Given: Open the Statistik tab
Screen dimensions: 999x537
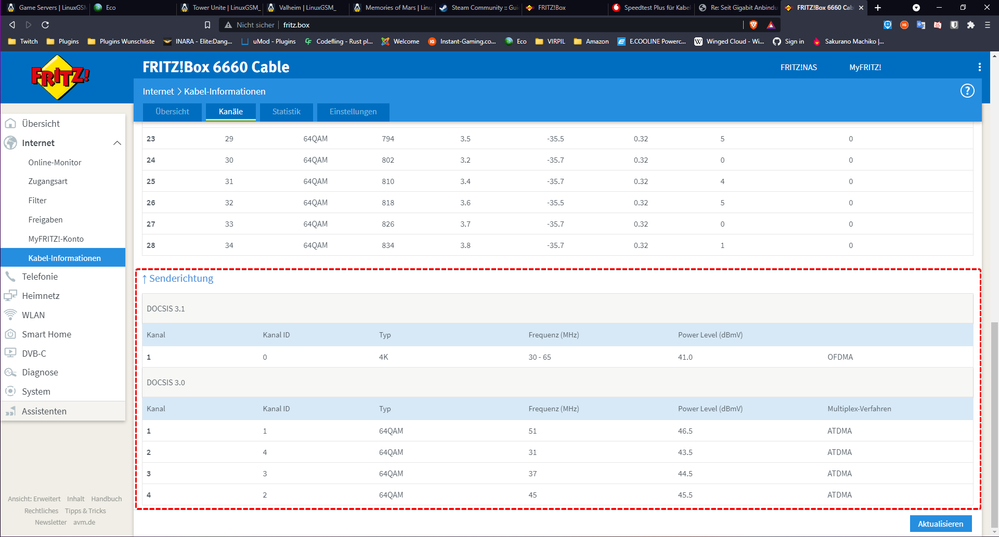Looking at the screenshot, I should (286, 111).
